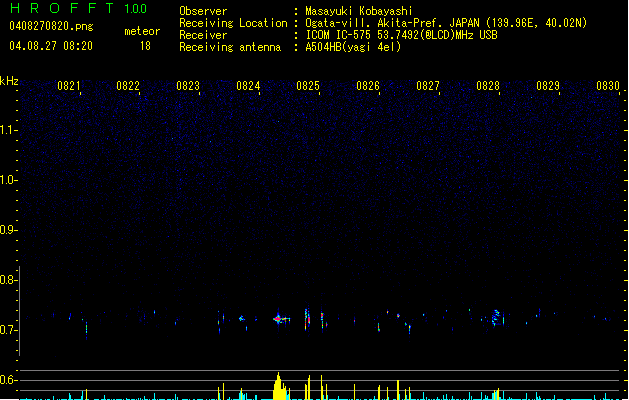The image size is (629, 400).
Task: Click the bright meteor echo near 0824.5
Action: 281,319
